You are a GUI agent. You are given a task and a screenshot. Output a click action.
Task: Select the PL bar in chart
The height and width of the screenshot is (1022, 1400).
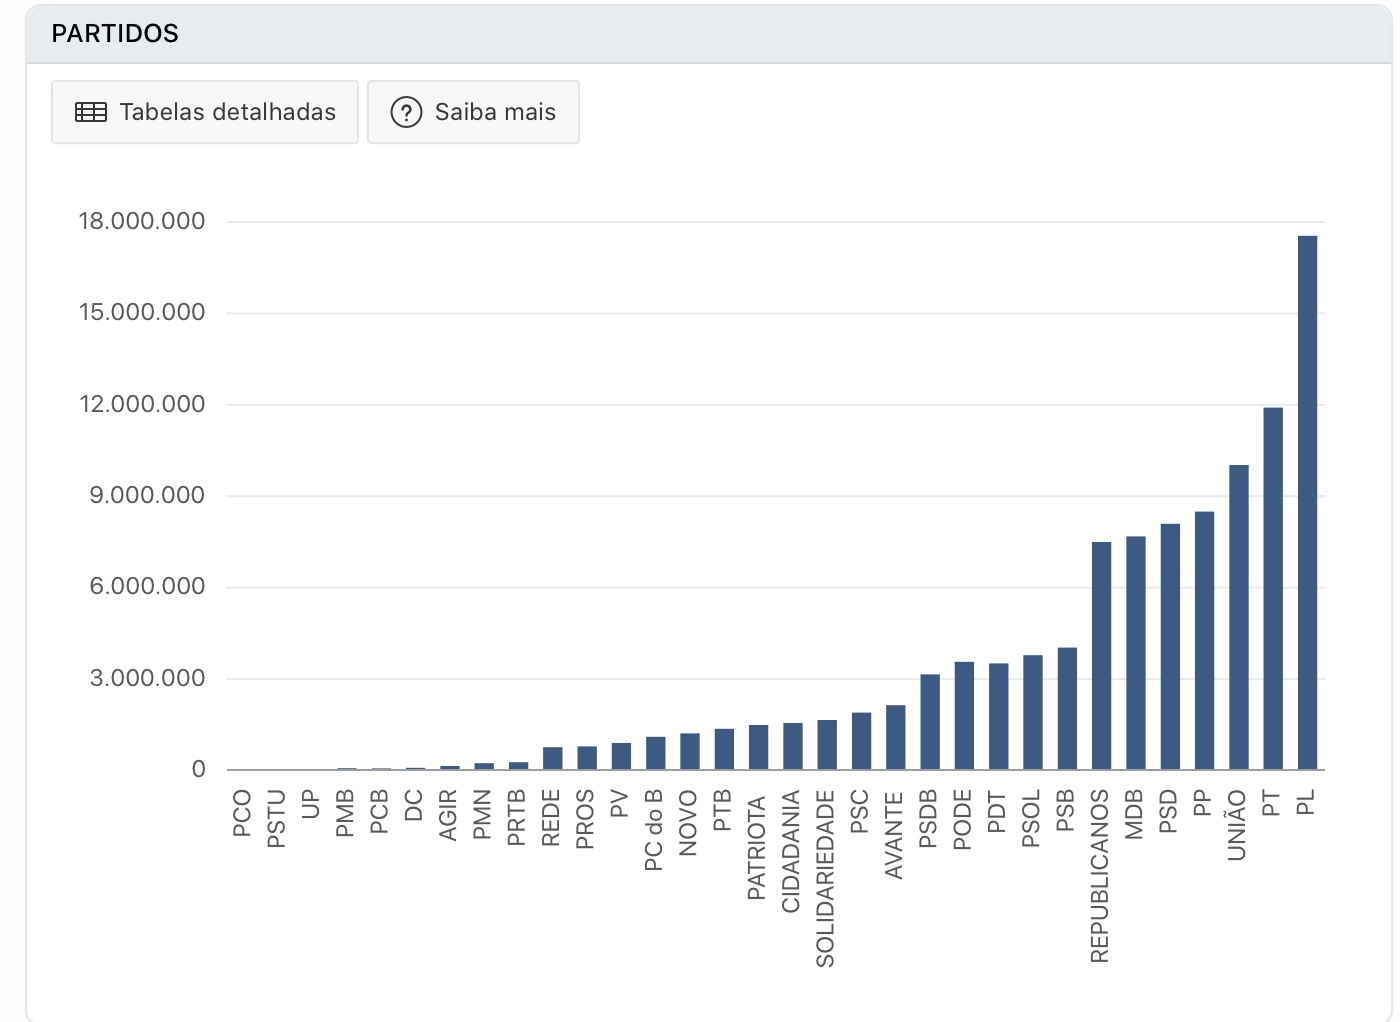coord(1307,503)
